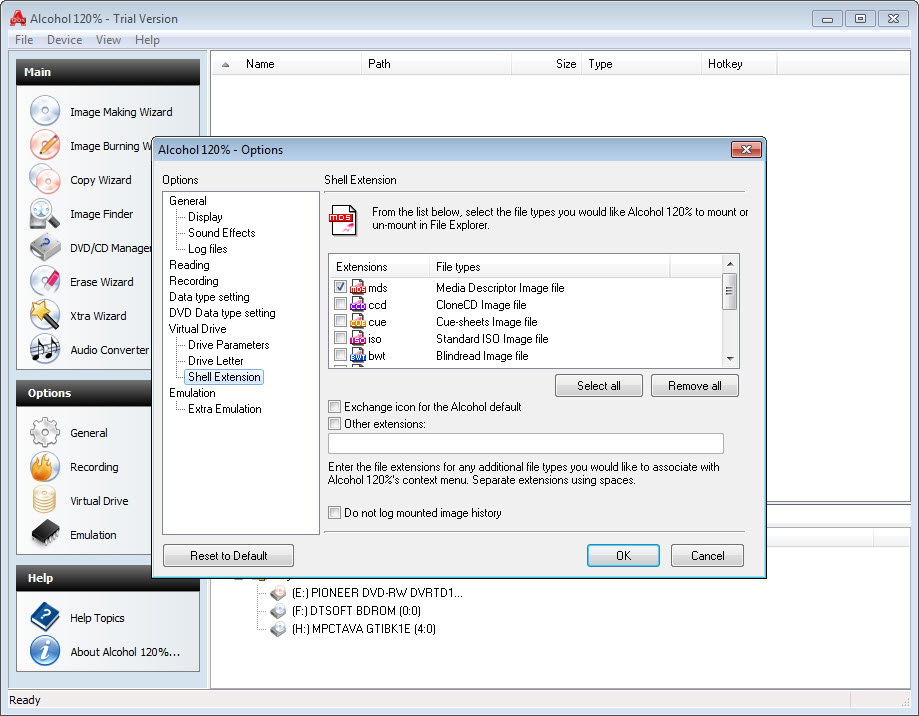Click the File types column header
This screenshot has width=919, height=716.
[x=549, y=267]
